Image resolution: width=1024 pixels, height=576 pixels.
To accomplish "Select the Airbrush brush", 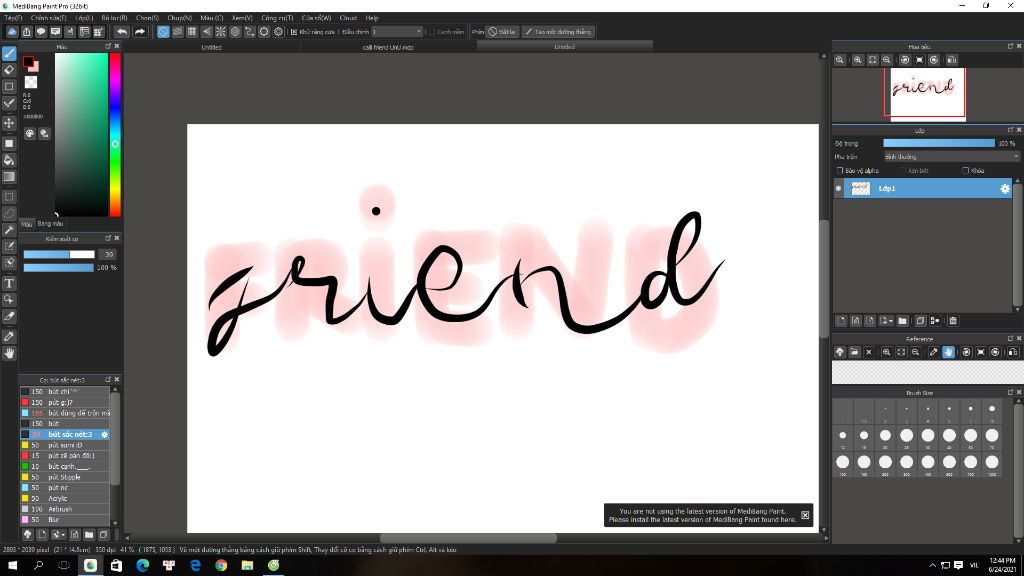I will pos(64,509).
